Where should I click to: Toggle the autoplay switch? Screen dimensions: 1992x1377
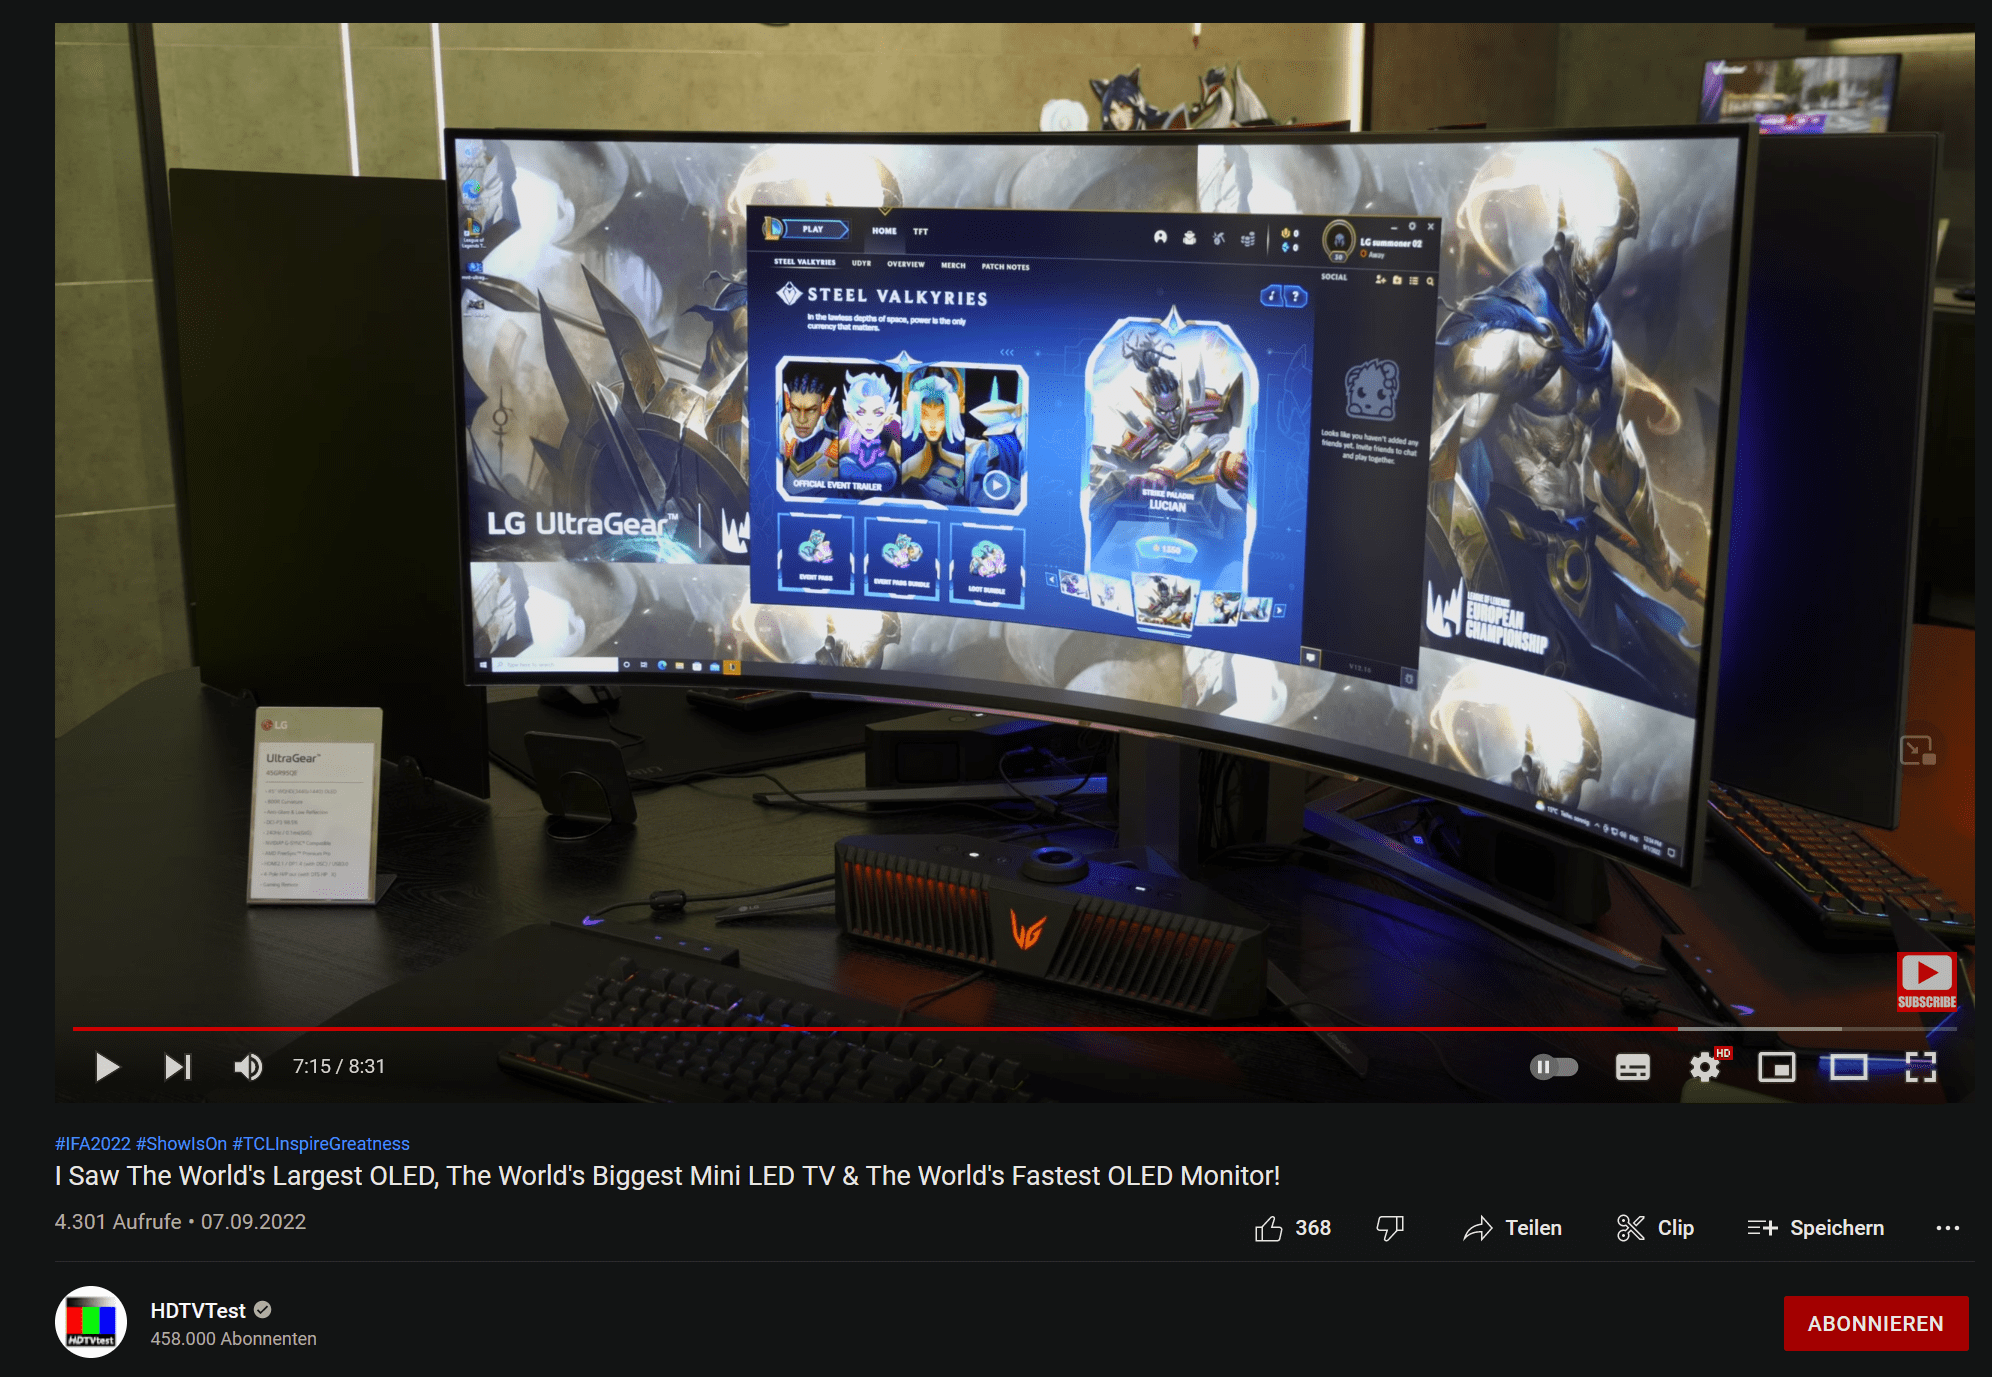[x=1553, y=1067]
